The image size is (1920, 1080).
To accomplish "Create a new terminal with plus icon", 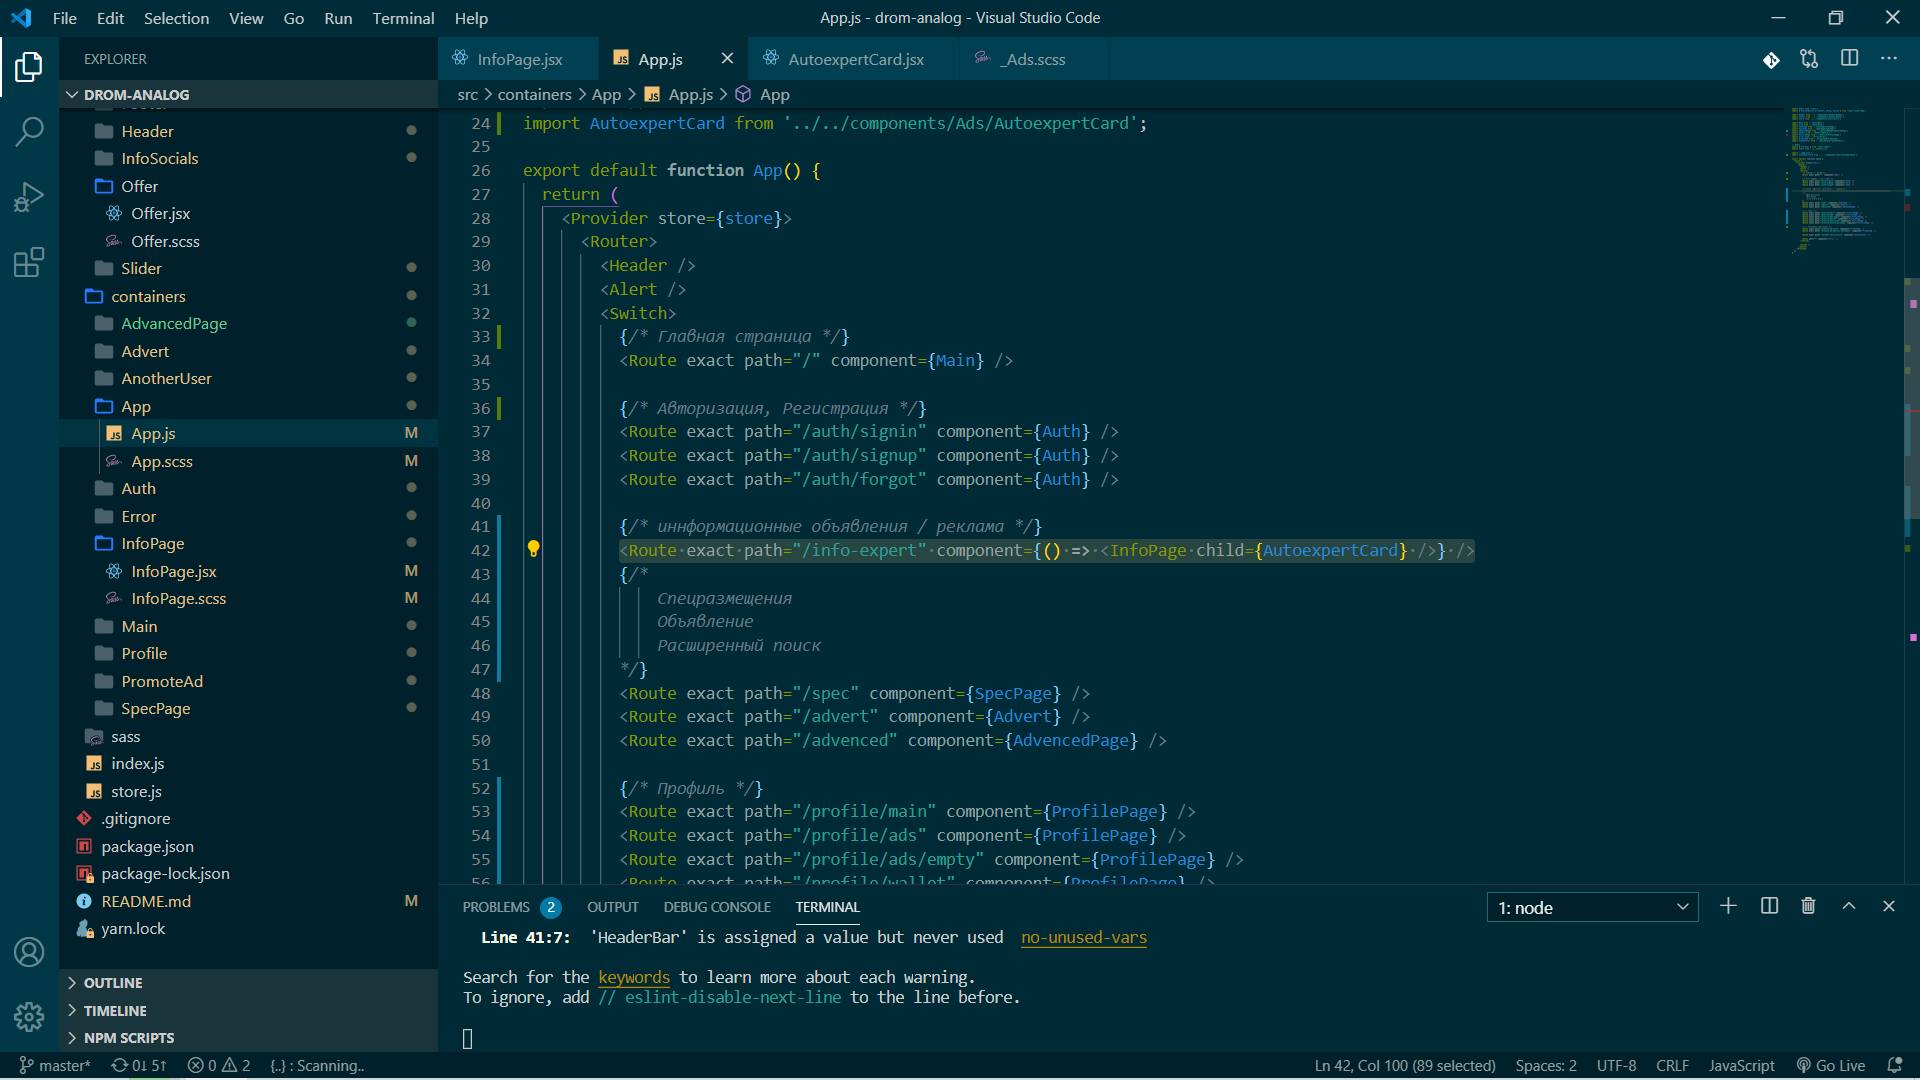I will coord(1728,906).
